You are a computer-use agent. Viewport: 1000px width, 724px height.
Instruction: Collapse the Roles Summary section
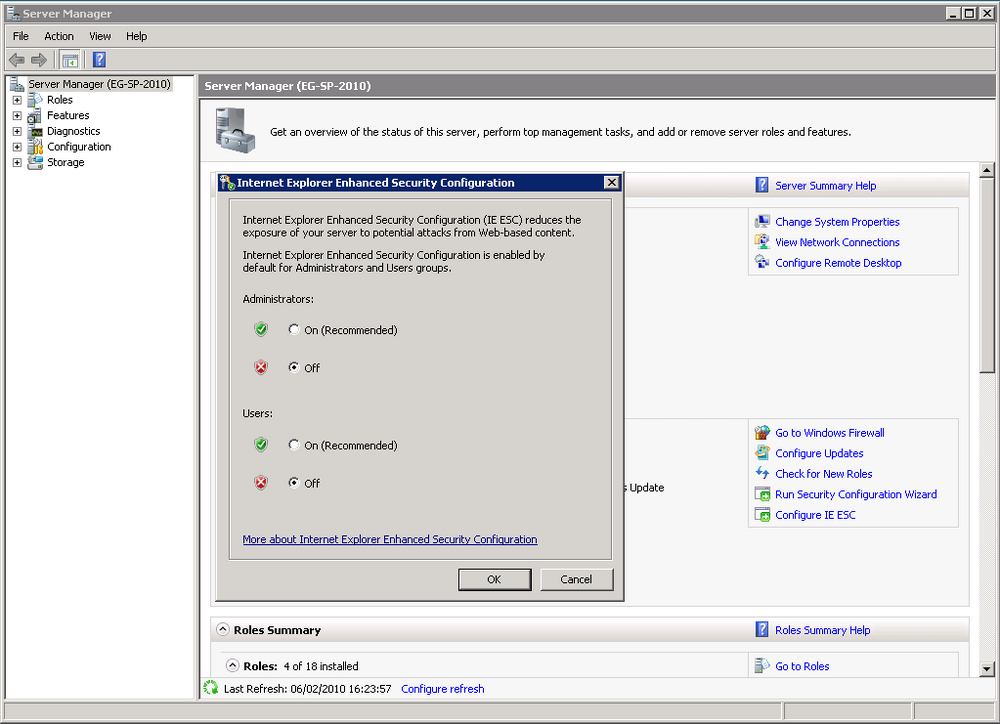[223, 629]
